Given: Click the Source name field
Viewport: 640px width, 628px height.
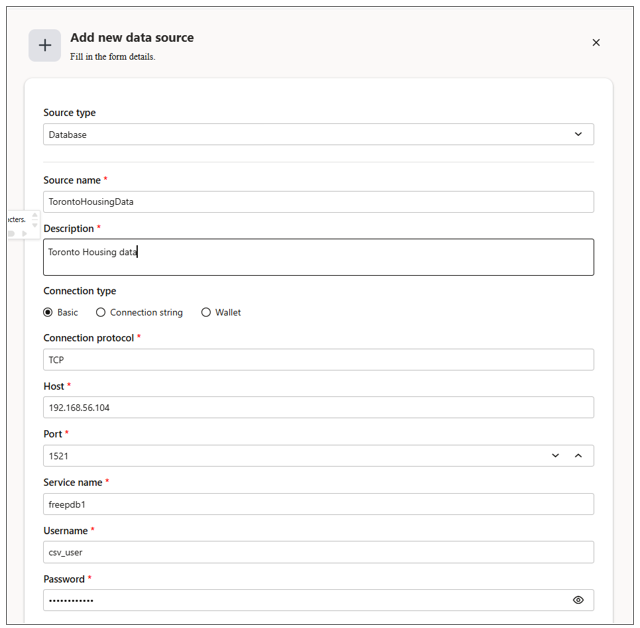Looking at the screenshot, I should pos(318,202).
